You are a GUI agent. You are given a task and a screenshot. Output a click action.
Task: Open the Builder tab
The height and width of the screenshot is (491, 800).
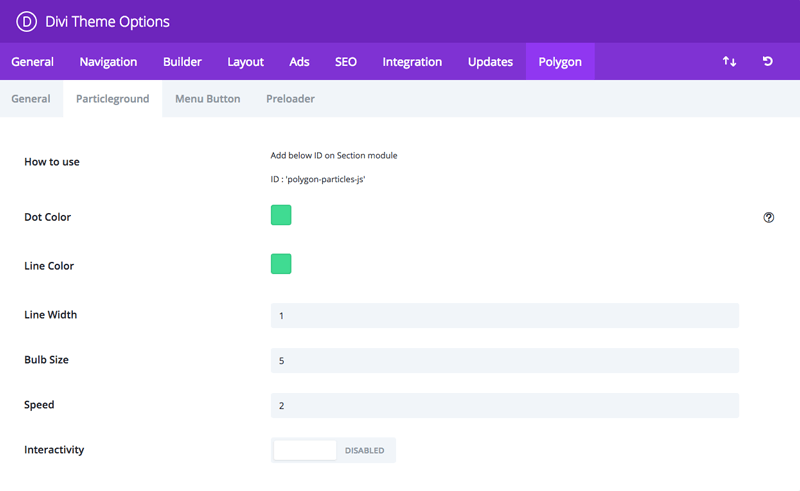(182, 62)
